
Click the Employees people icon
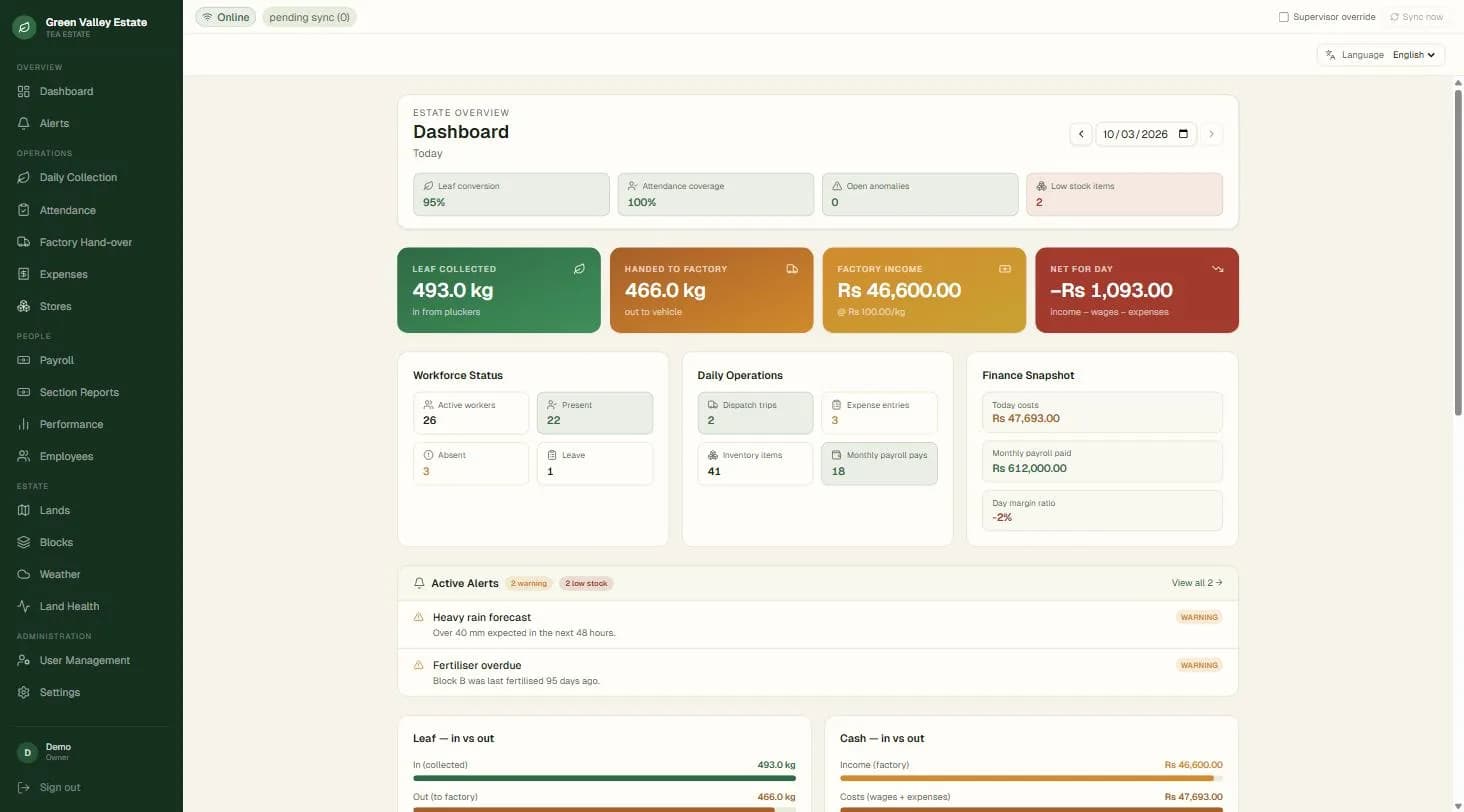pyautogui.click(x=24, y=456)
